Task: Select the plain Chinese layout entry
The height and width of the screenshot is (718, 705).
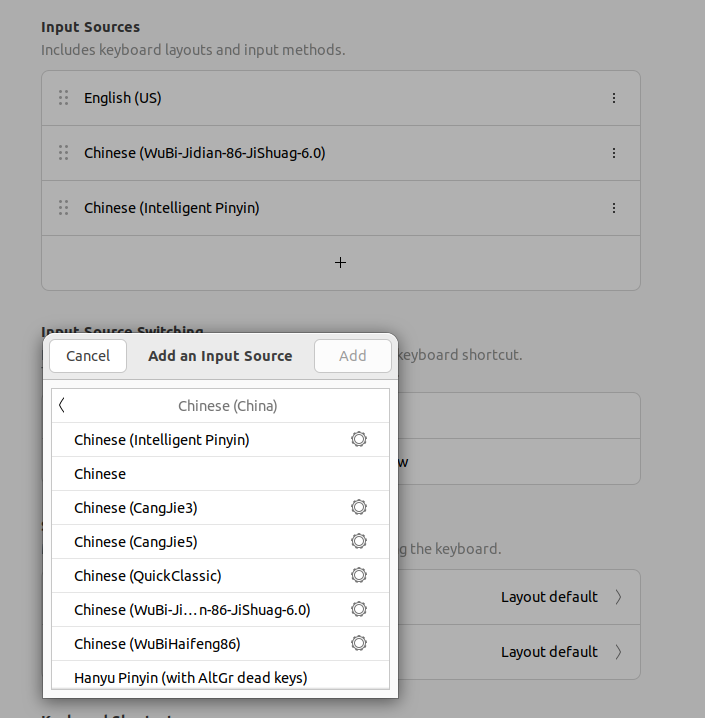Action: pyautogui.click(x=100, y=474)
